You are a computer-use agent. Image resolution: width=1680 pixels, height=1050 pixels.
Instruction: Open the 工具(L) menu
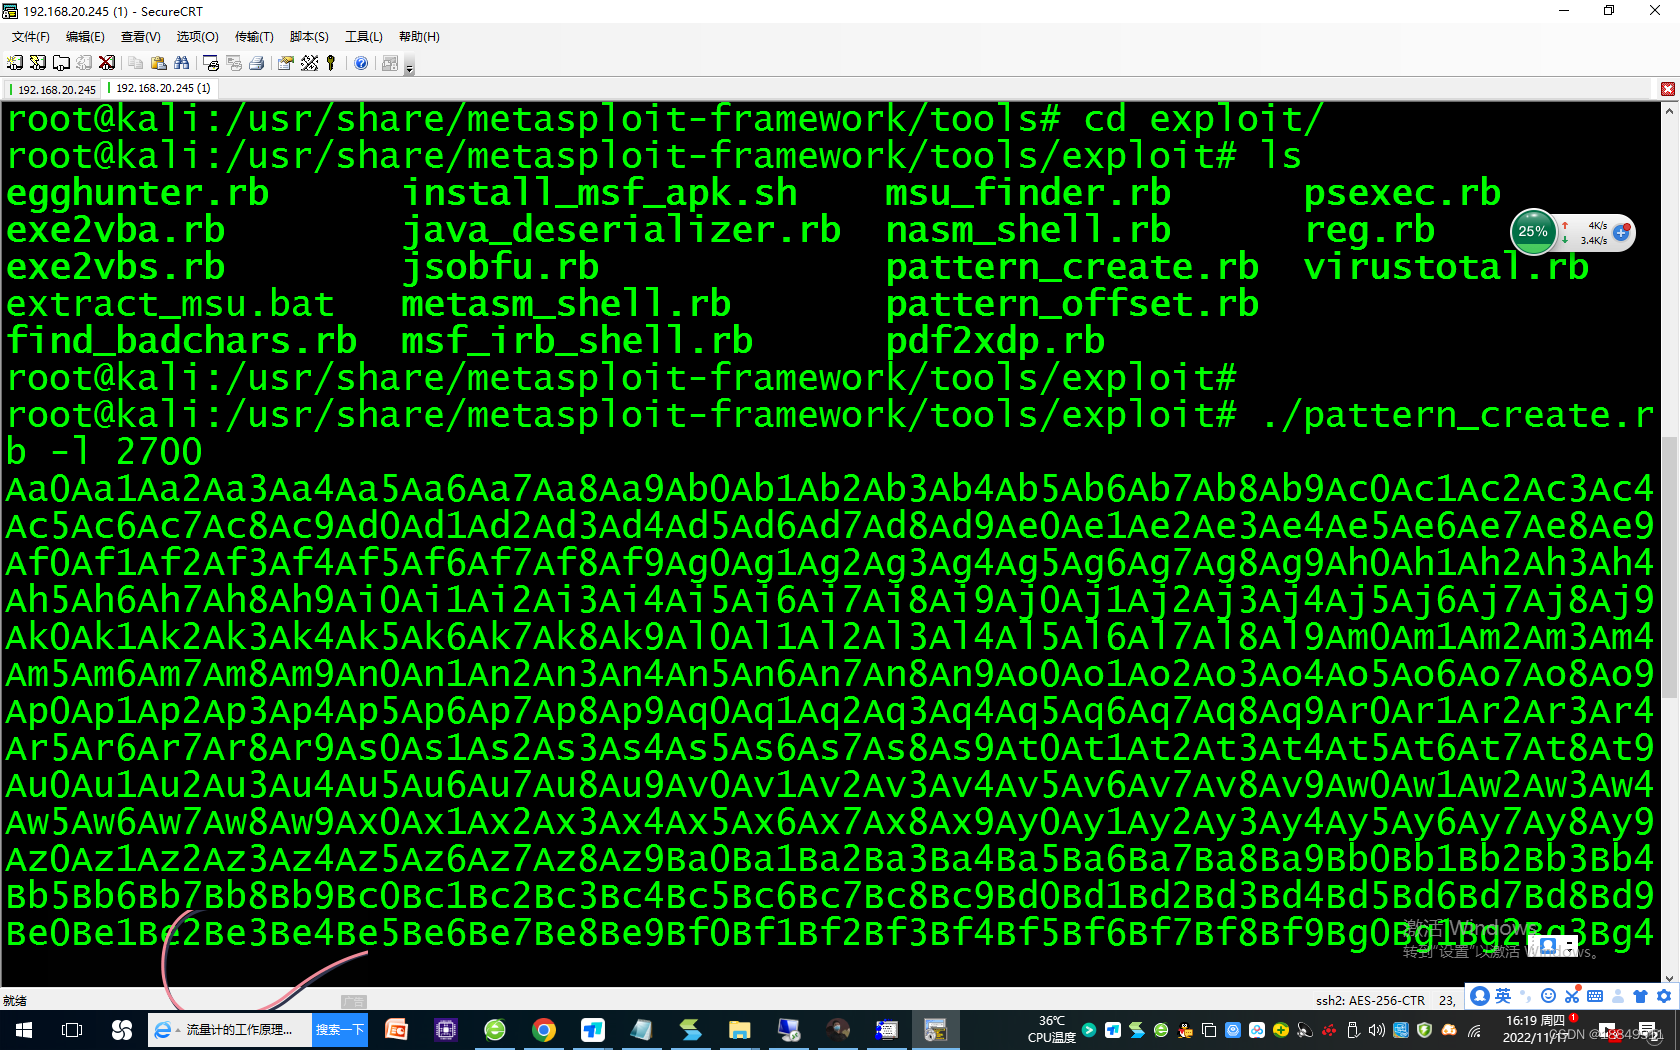(364, 37)
